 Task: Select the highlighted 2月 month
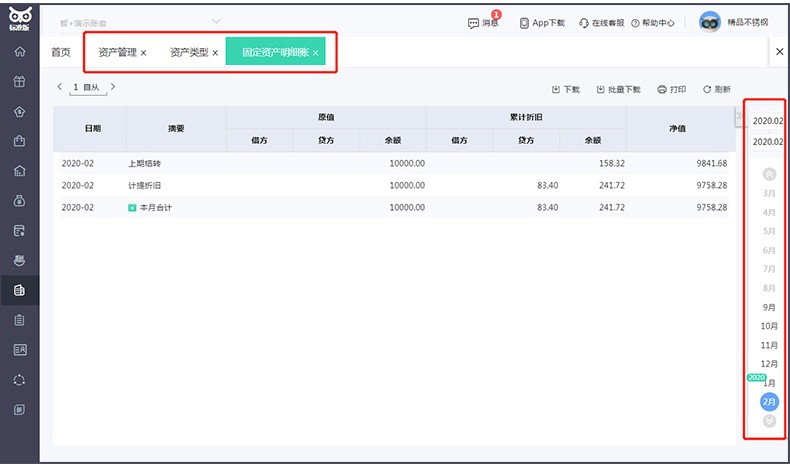click(x=769, y=401)
